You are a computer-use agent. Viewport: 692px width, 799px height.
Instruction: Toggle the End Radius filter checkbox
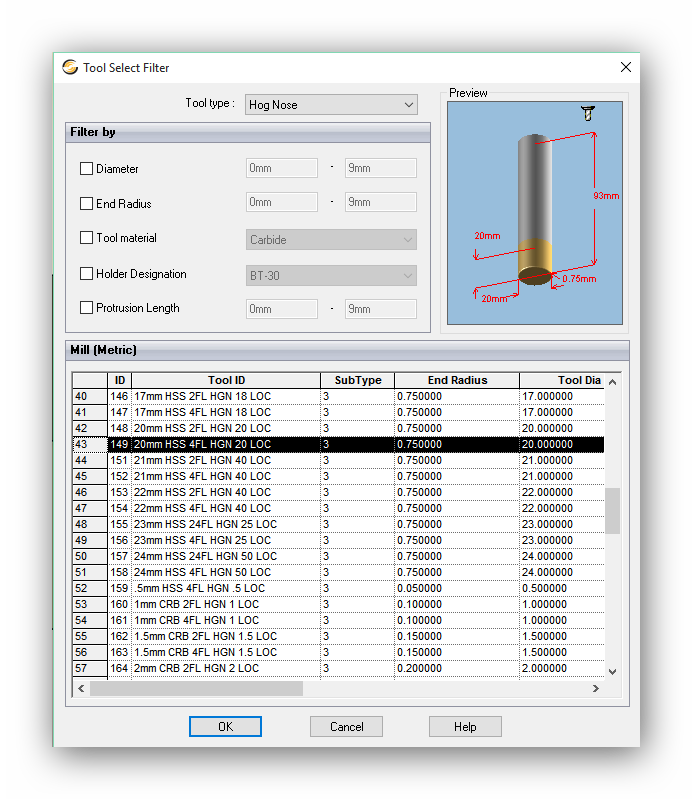point(87,204)
